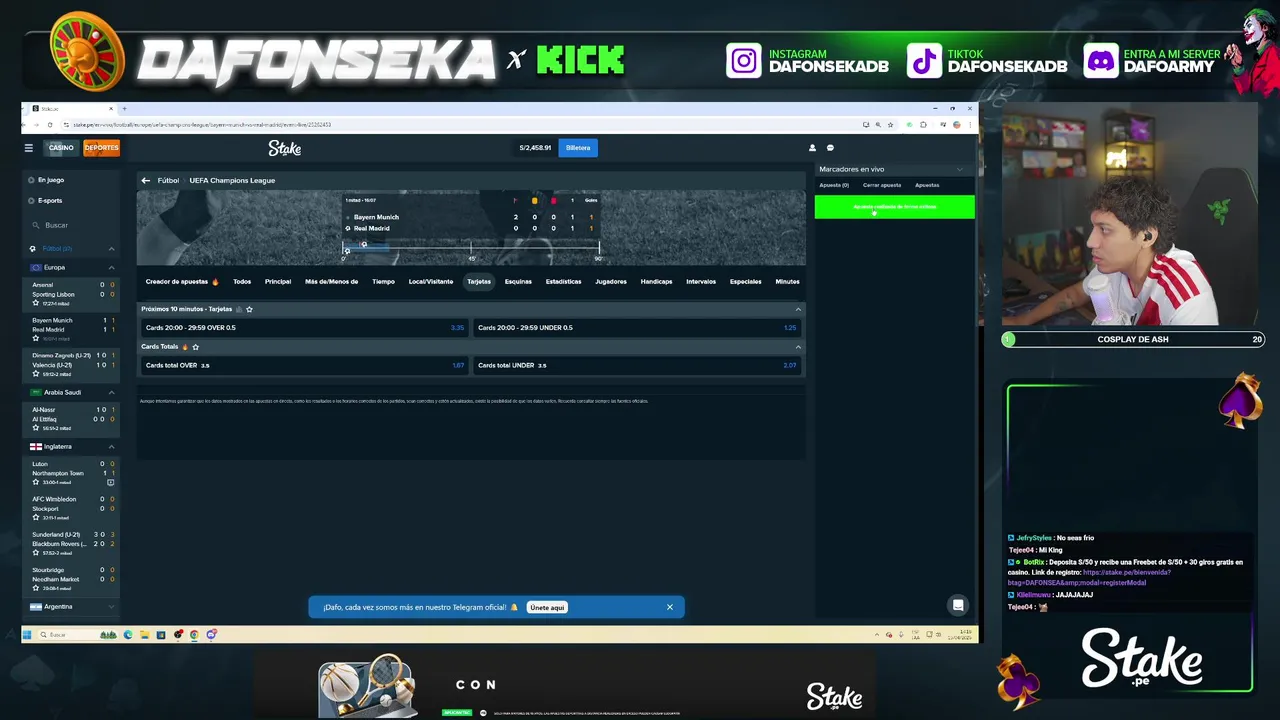Click the browser zoom magnifier icon

tap(878, 125)
